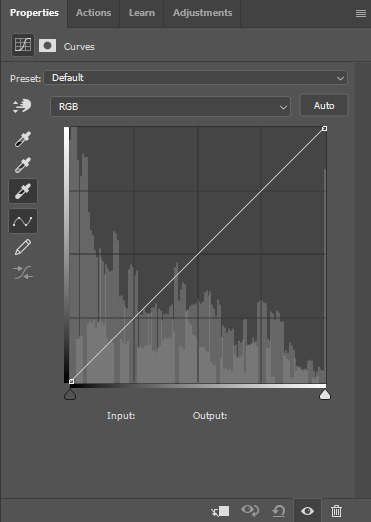Reset to adjustment defaults button
The width and height of the screenshot is (371, 522).
pos(279,511)
